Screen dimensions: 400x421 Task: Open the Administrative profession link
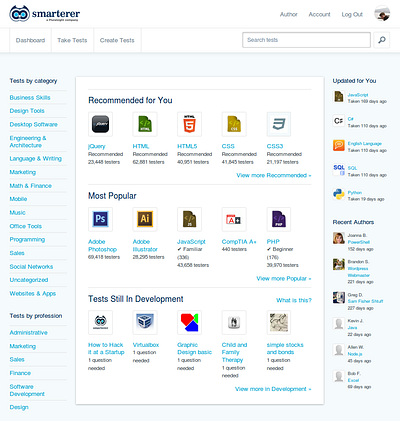point(29,332)
